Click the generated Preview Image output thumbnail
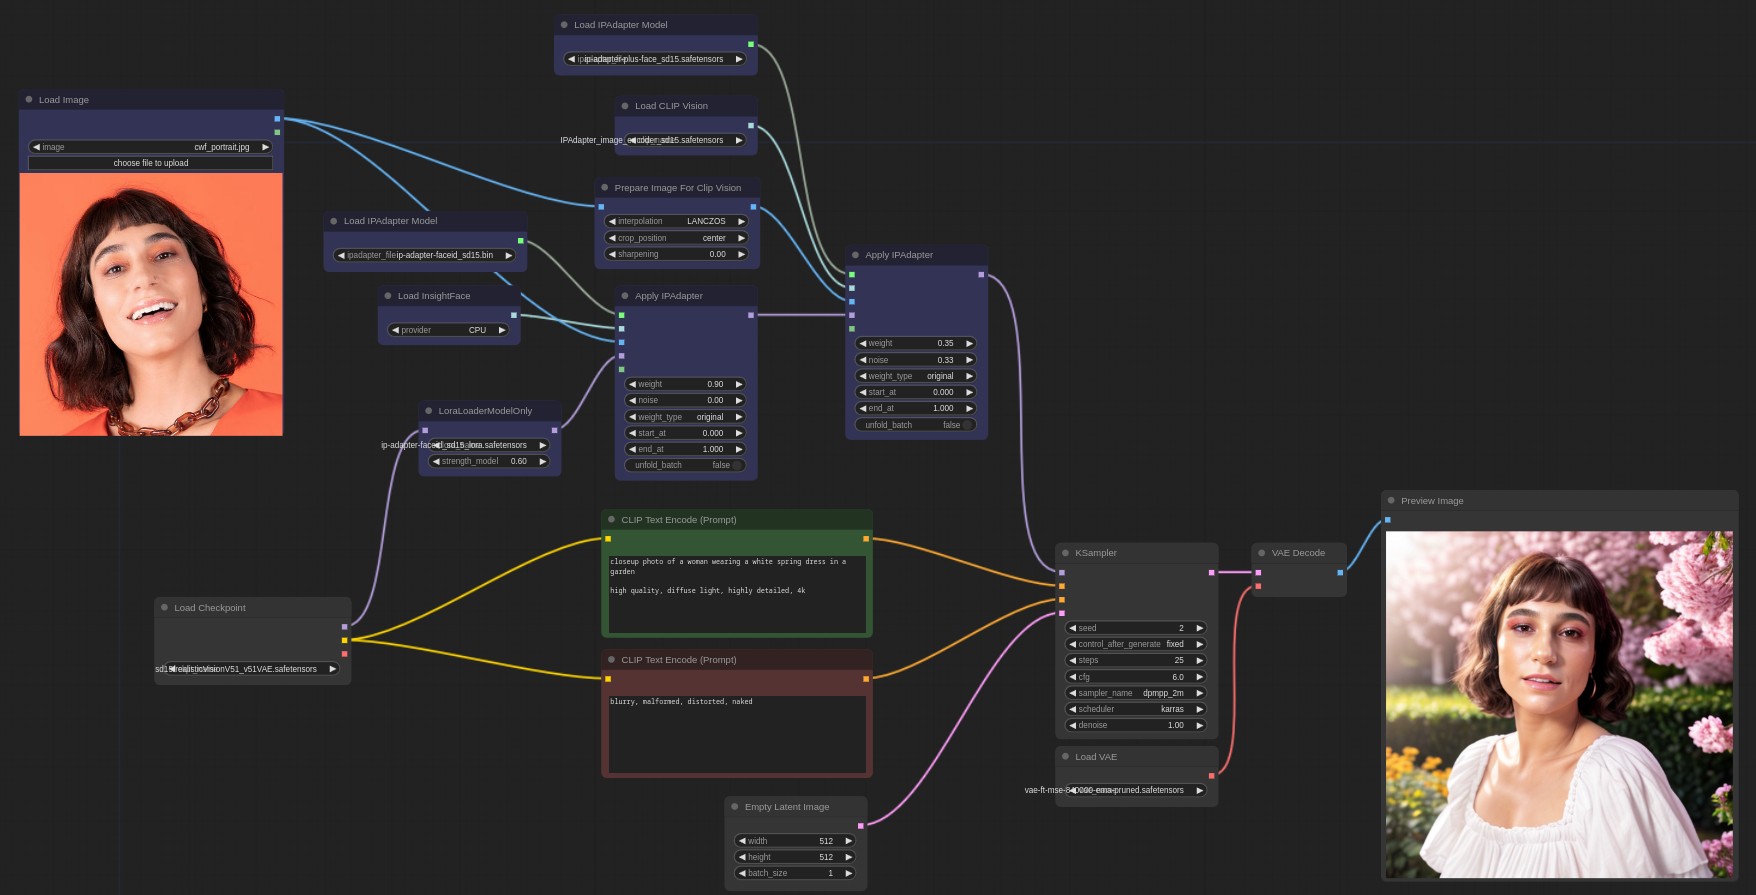Image resolution: width=1756 pixels, height=895 pixels. [x=1559, y=705]
